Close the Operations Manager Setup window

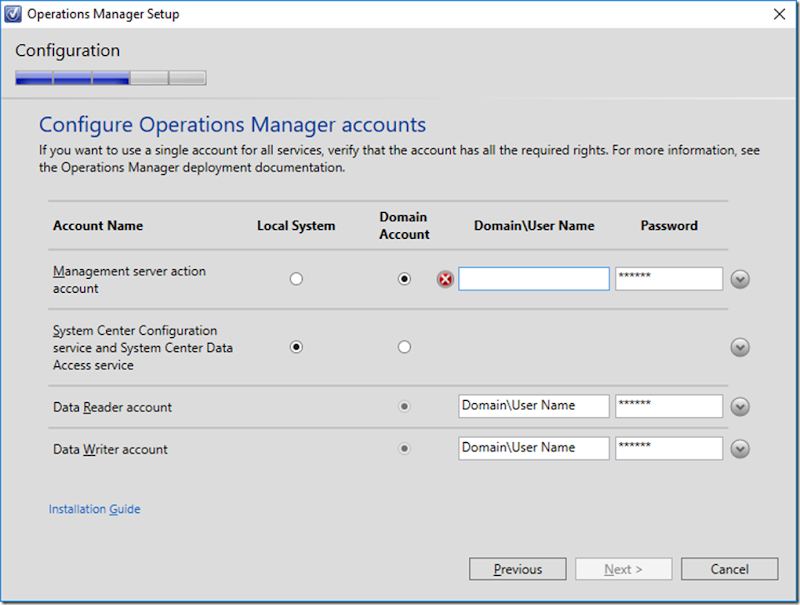point(779,14)
